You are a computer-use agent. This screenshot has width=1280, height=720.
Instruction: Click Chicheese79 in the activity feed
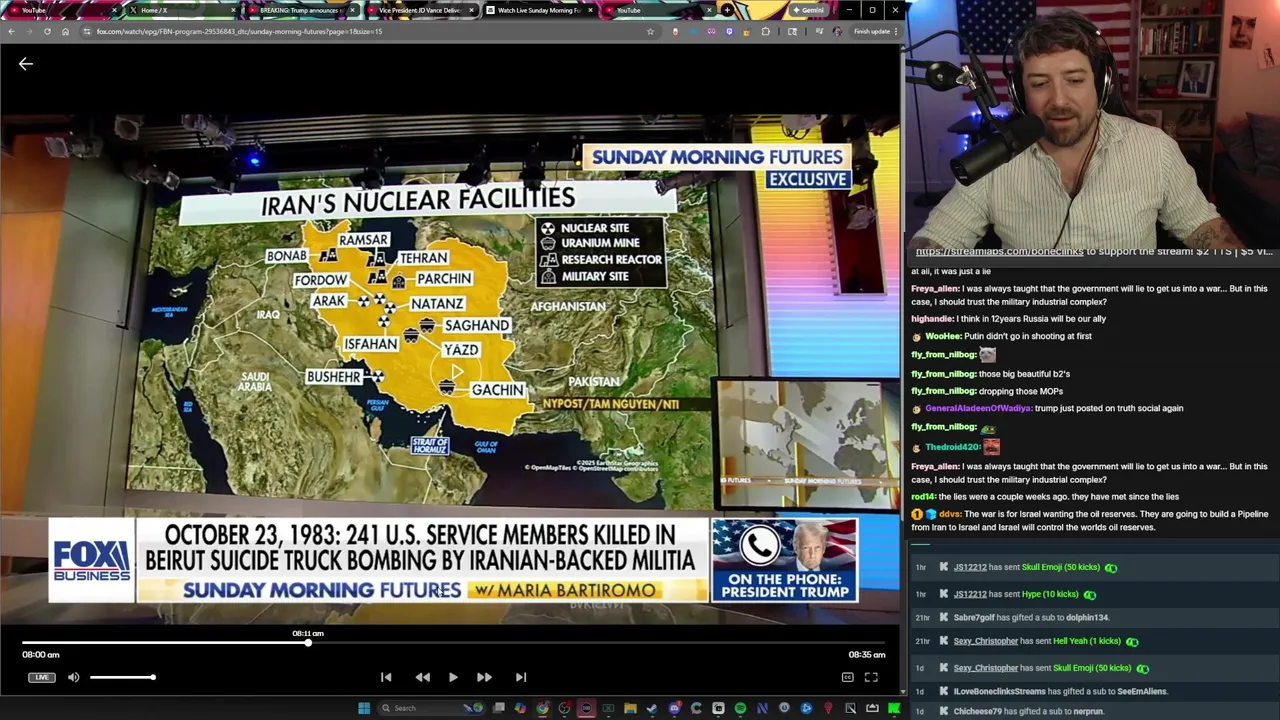[x=978, y=711]
